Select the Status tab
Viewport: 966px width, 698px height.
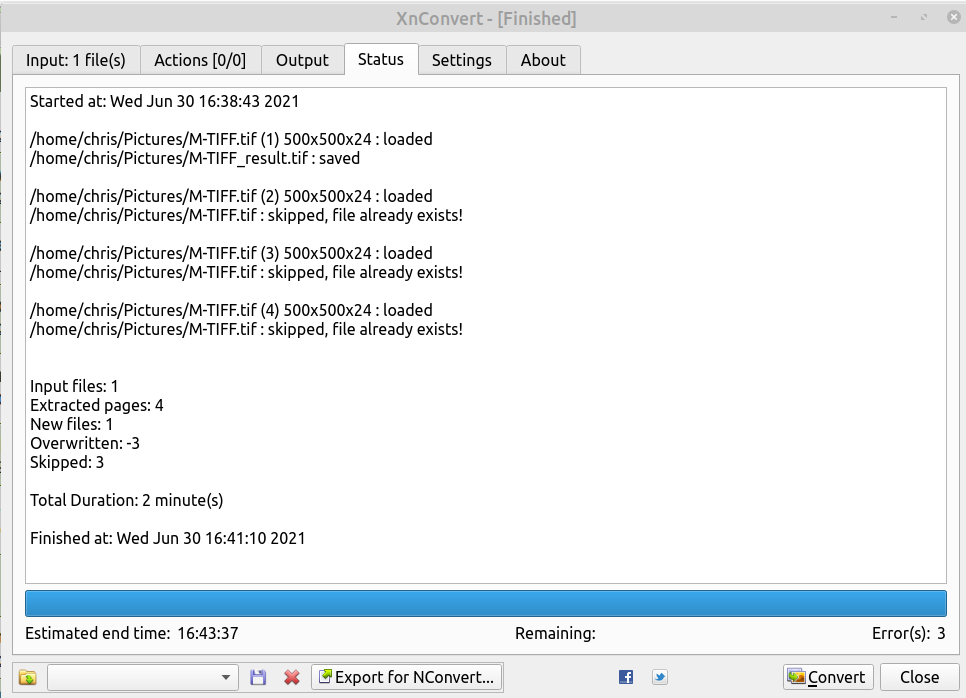click(381, 59)
